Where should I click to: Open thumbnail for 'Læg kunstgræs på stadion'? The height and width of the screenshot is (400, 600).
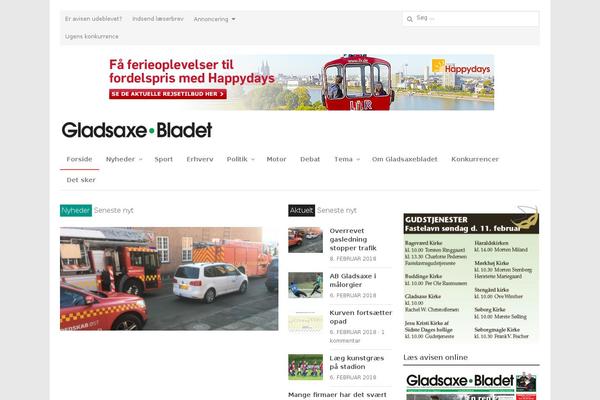tap(305, 367)
